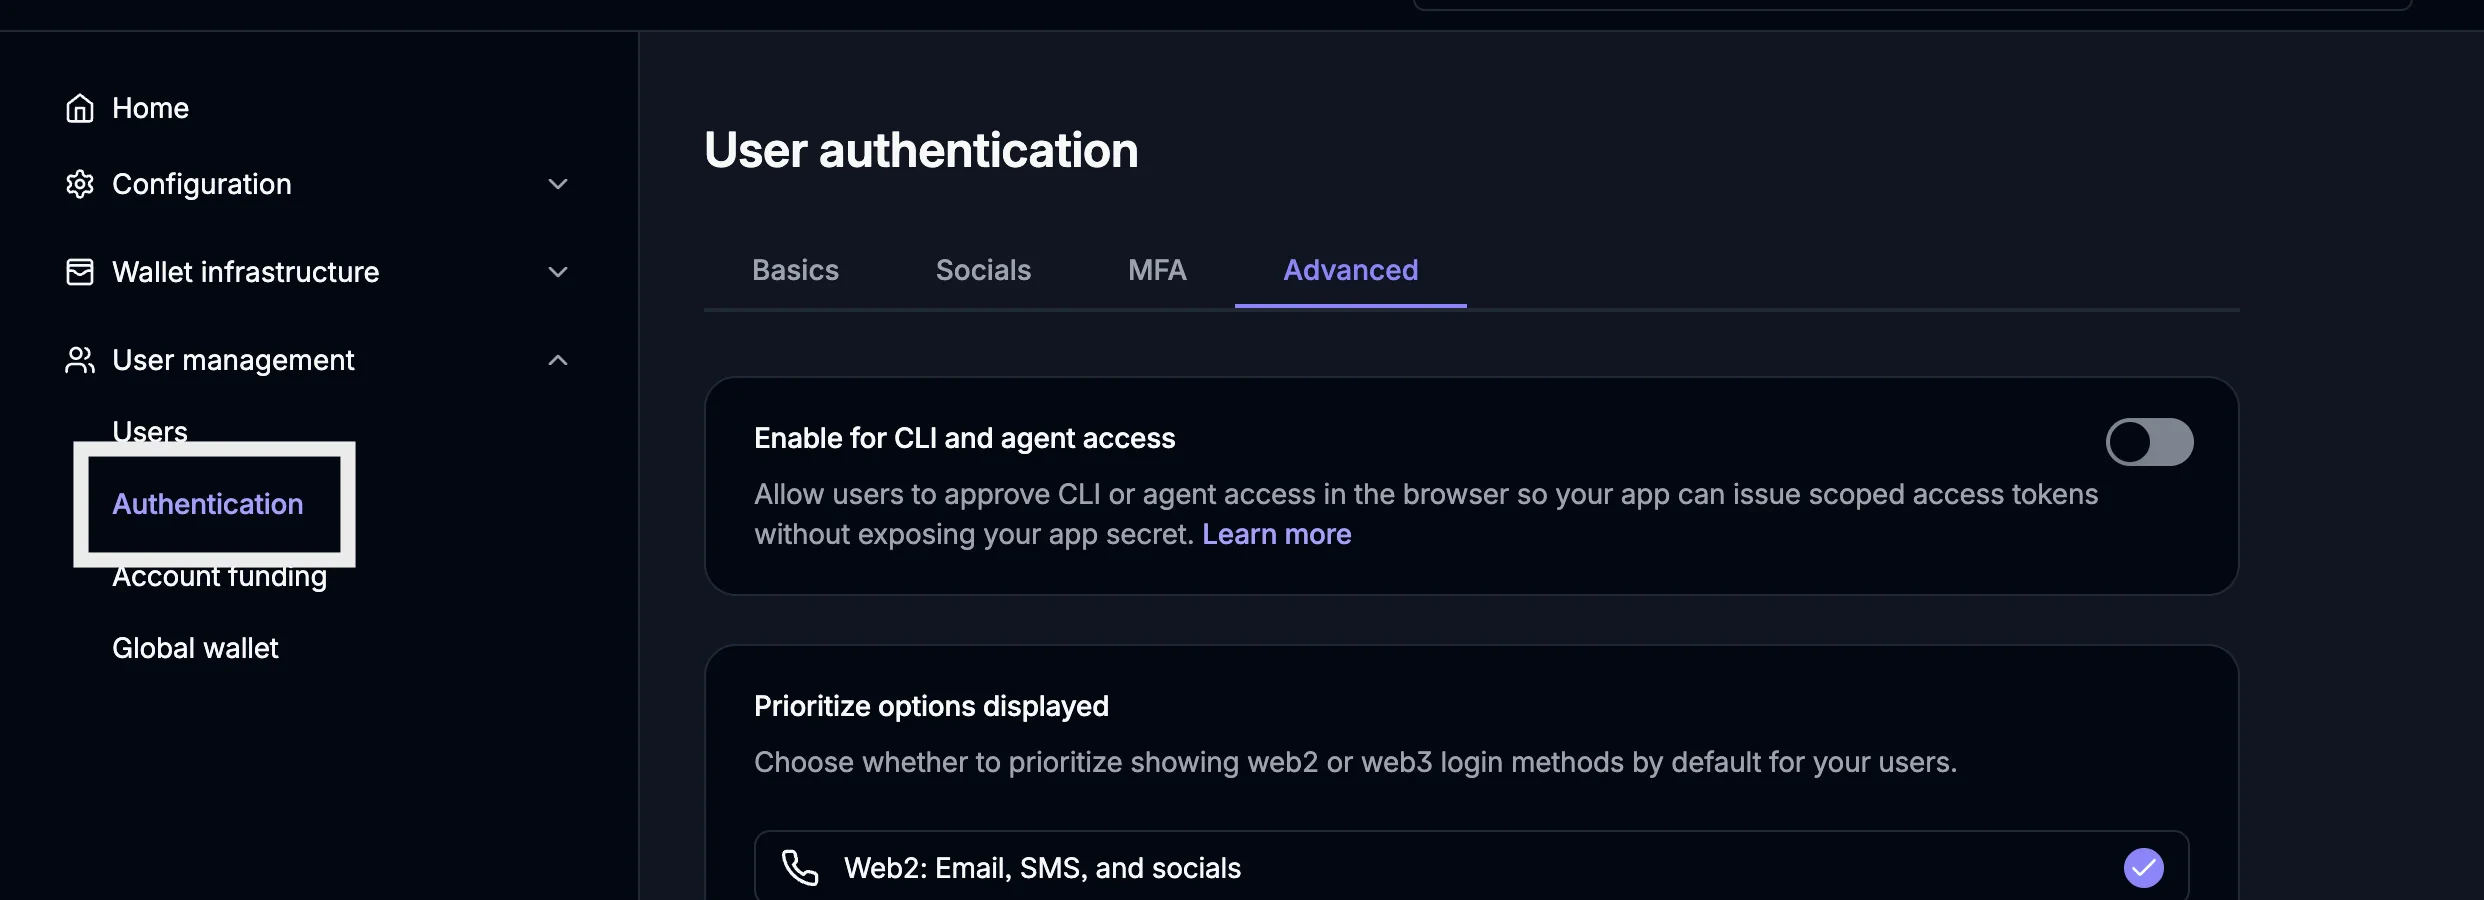
Task: Collapse the User management chevron
Action: point(558,360)
